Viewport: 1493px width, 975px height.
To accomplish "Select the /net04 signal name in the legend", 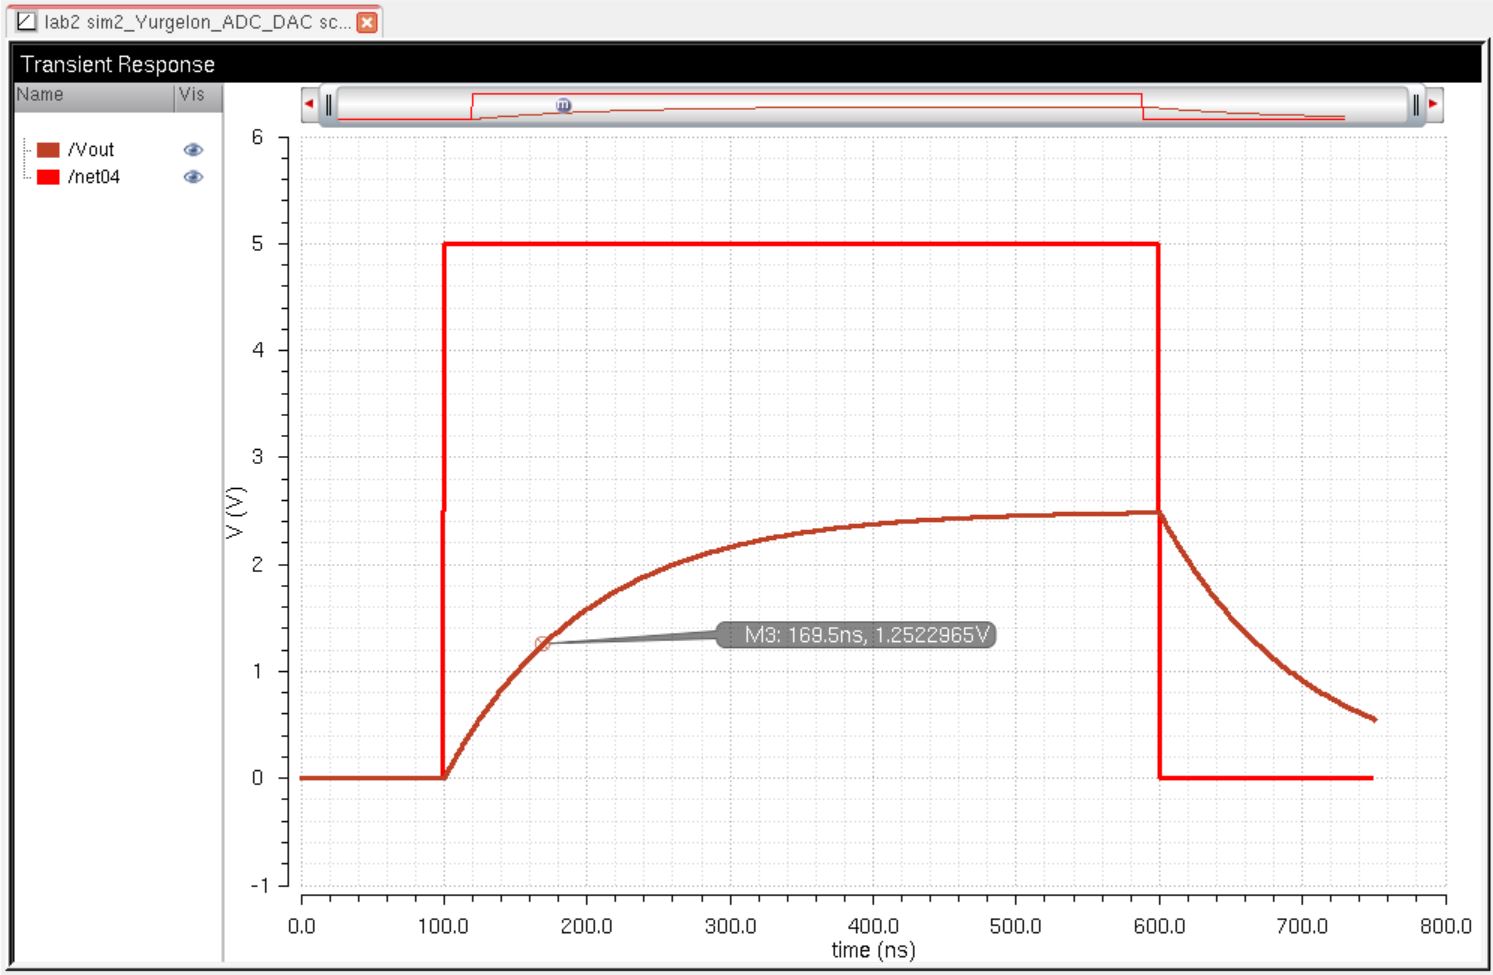I will click(x=94, y=177).
